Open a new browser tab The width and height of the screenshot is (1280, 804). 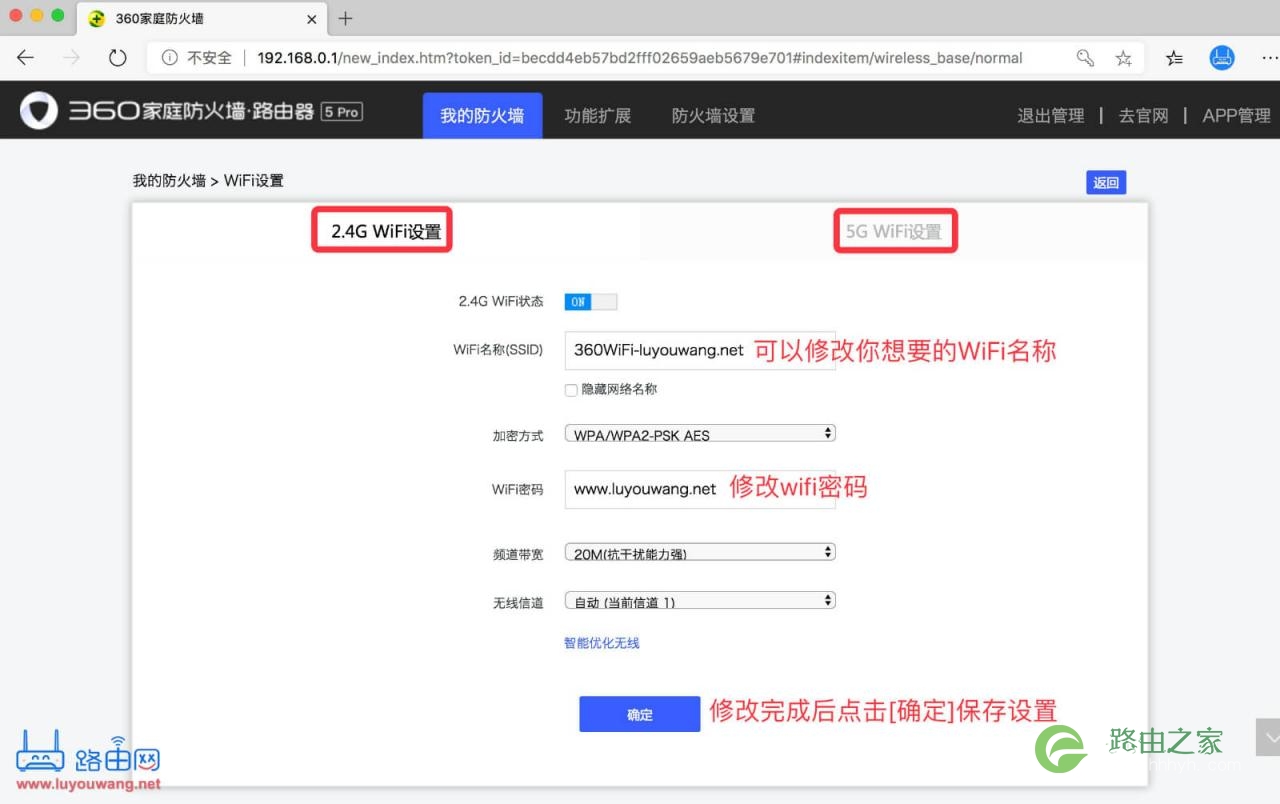coord(346,18)
